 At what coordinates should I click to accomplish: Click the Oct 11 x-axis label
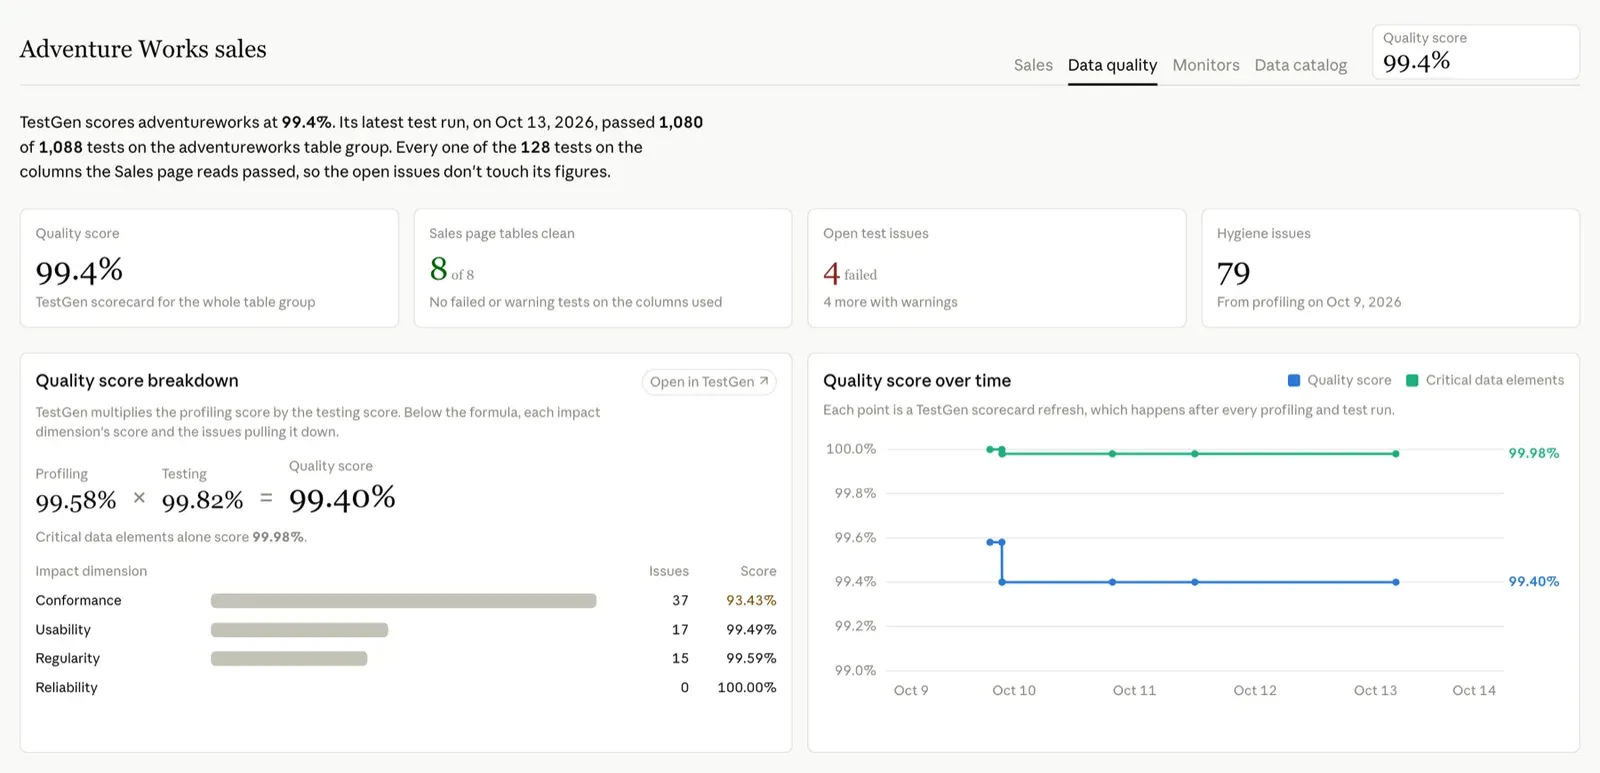[x=1134, y=691]
